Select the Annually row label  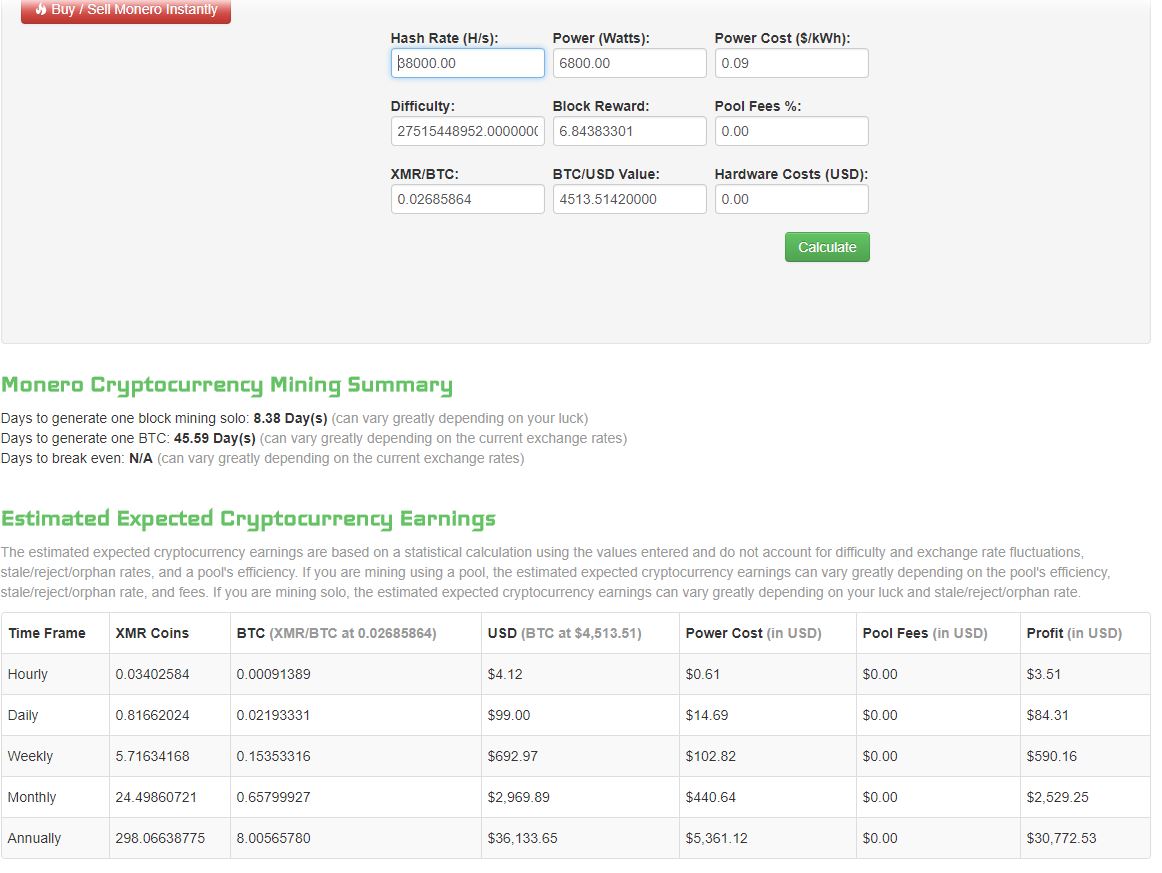34,838
